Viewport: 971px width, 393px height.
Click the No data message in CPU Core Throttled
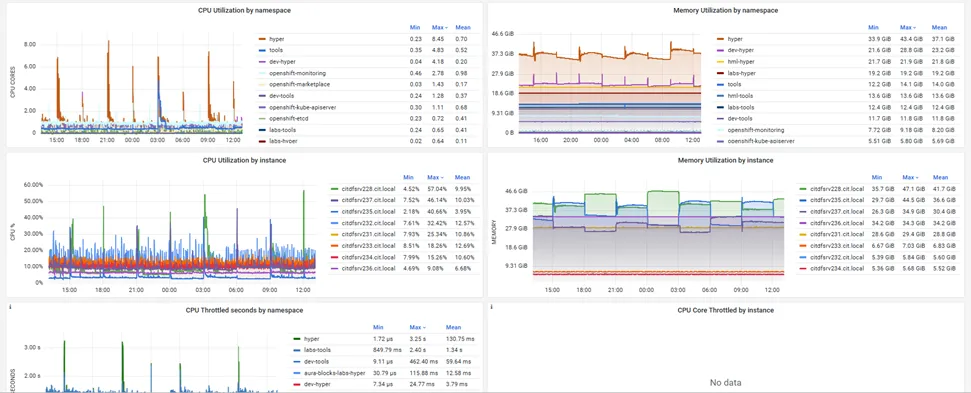[x=725, y=382]
